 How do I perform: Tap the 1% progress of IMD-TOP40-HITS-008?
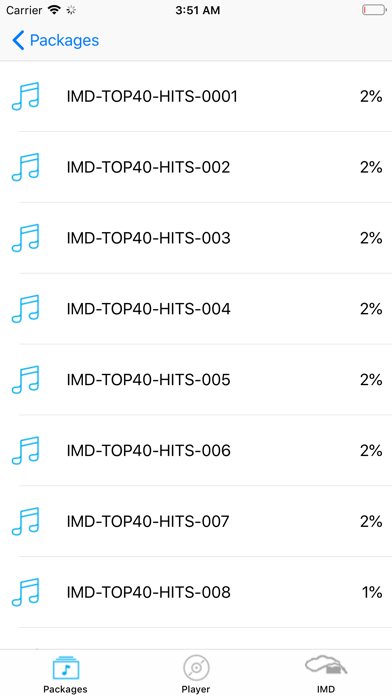click(x=372, y=593)
